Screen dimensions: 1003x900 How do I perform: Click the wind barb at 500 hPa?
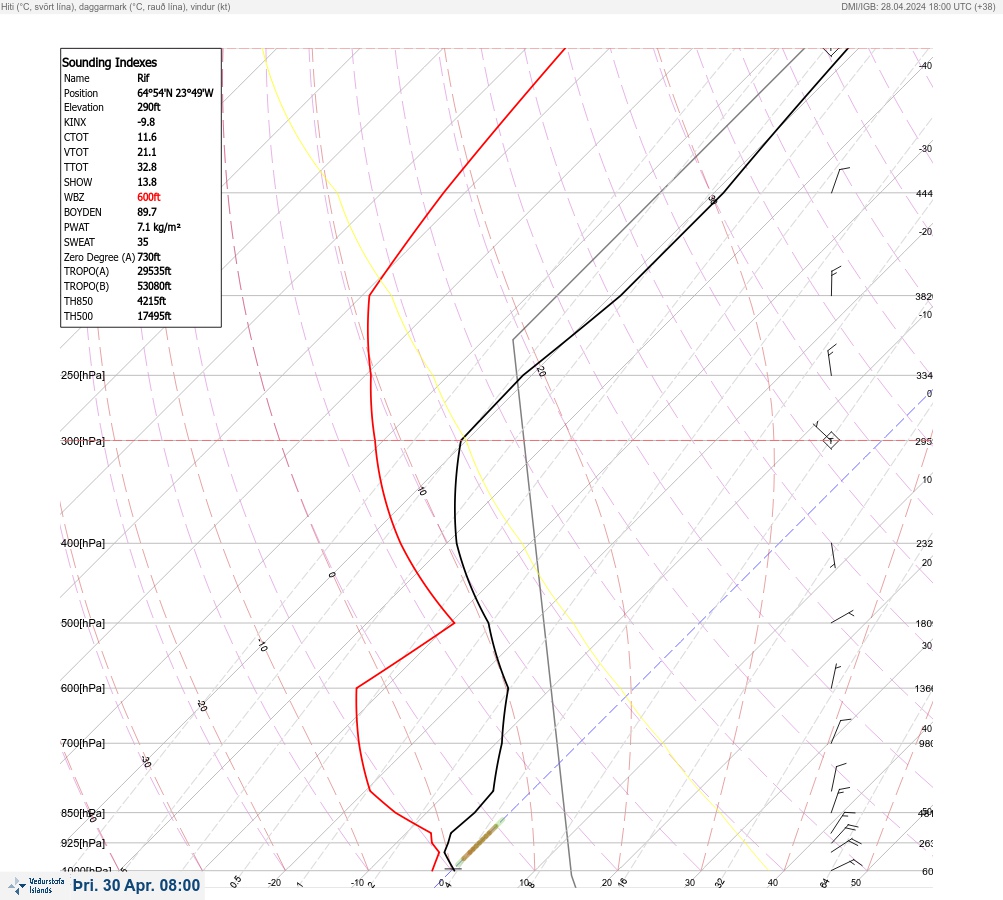842,617
